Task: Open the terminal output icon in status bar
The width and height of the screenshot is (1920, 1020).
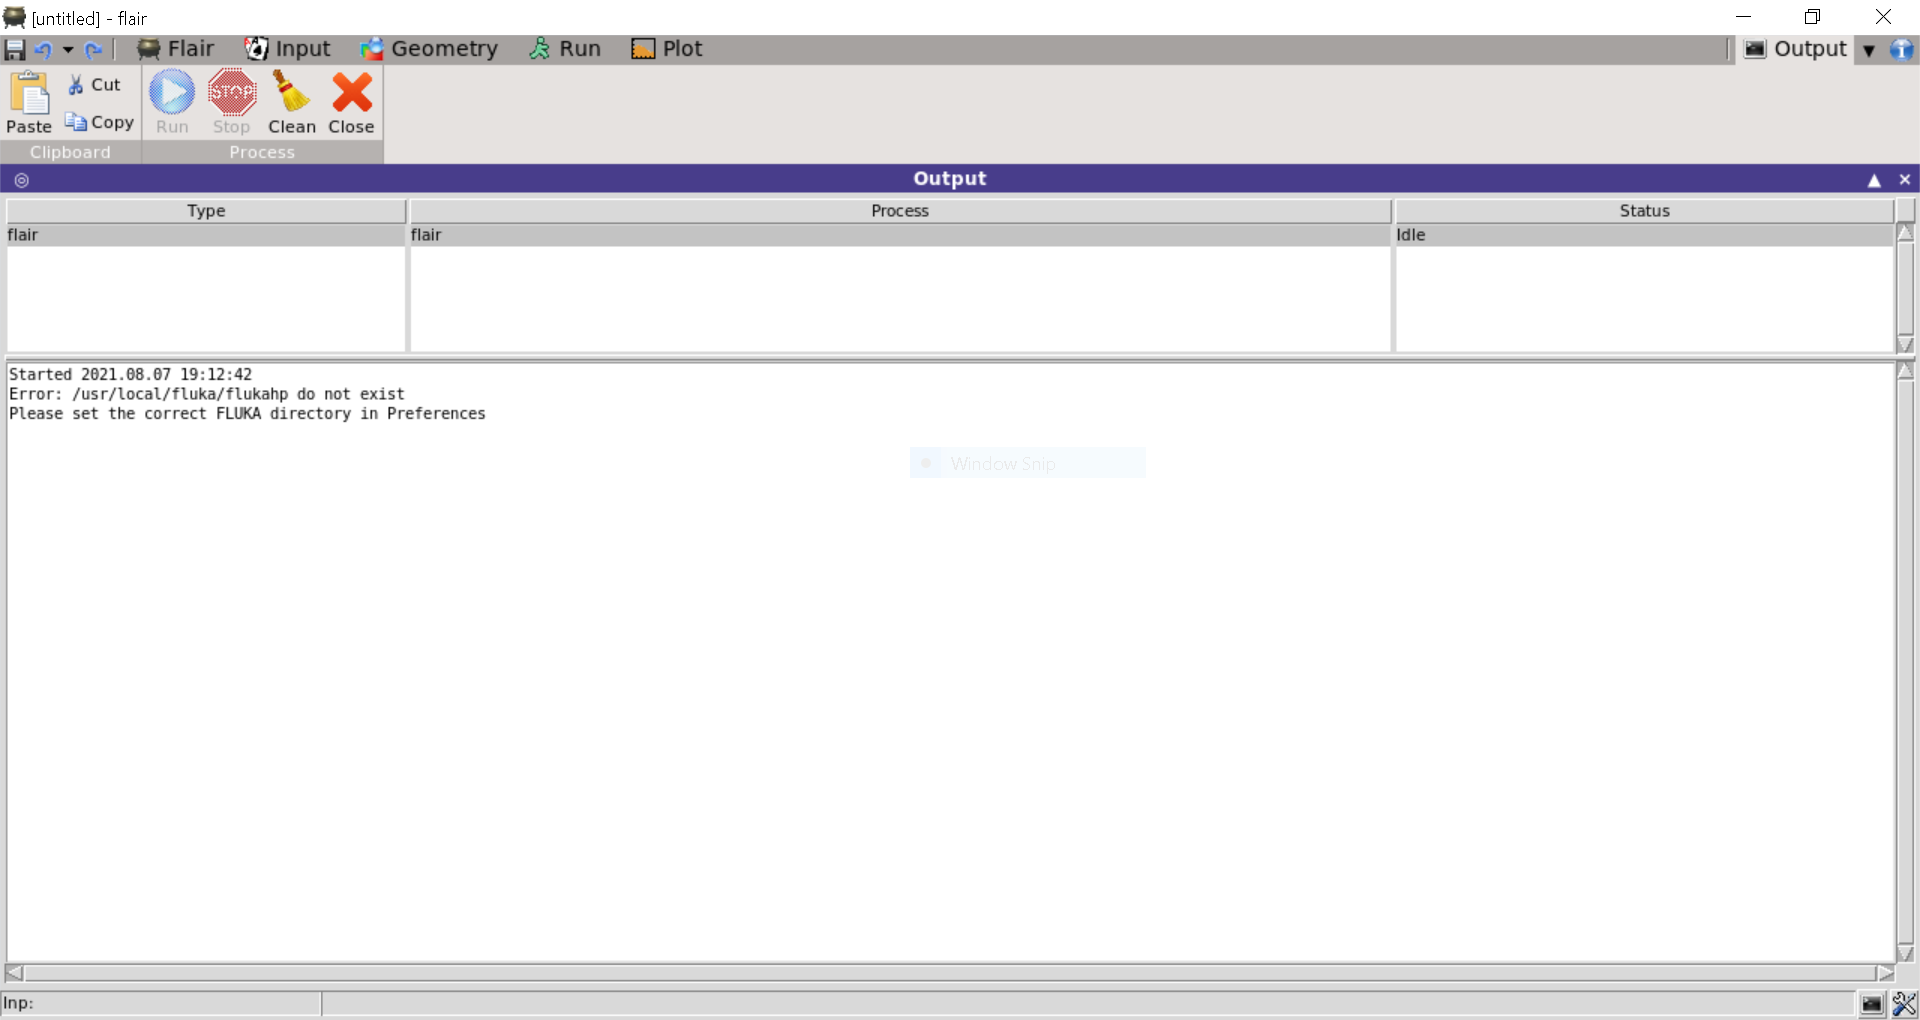Action: tap(1872, 1004)
